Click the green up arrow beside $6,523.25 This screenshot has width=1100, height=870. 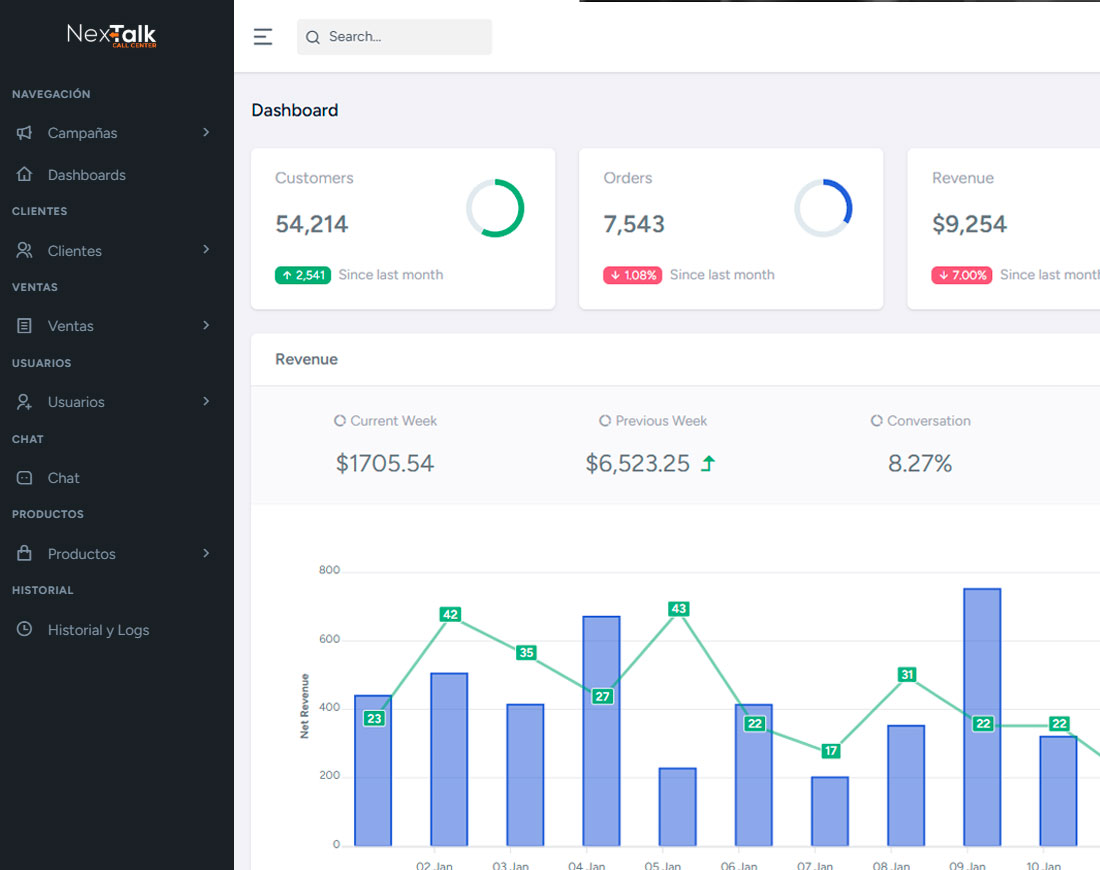point(708,463)
